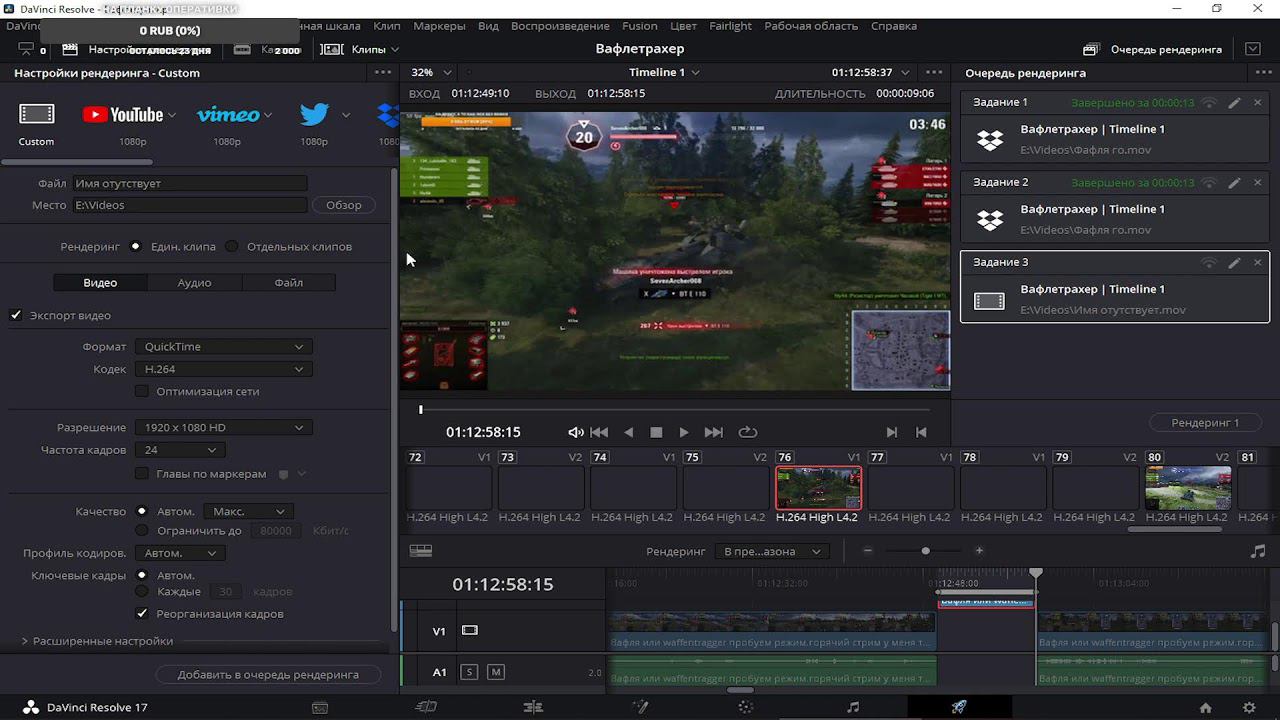
Task: Mute the A1 audio track
Action: click(495, 672)
